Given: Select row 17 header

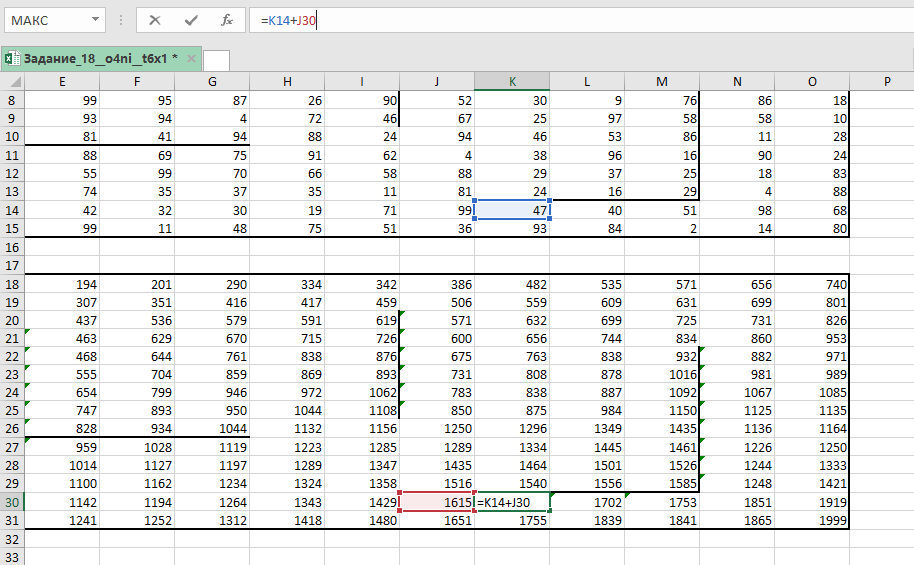Looking at the screenshot, I should 12,266.
